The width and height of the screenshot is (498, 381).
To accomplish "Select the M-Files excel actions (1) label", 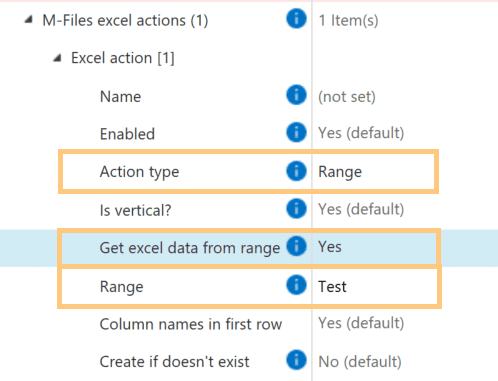I will (x=125, y=21).
